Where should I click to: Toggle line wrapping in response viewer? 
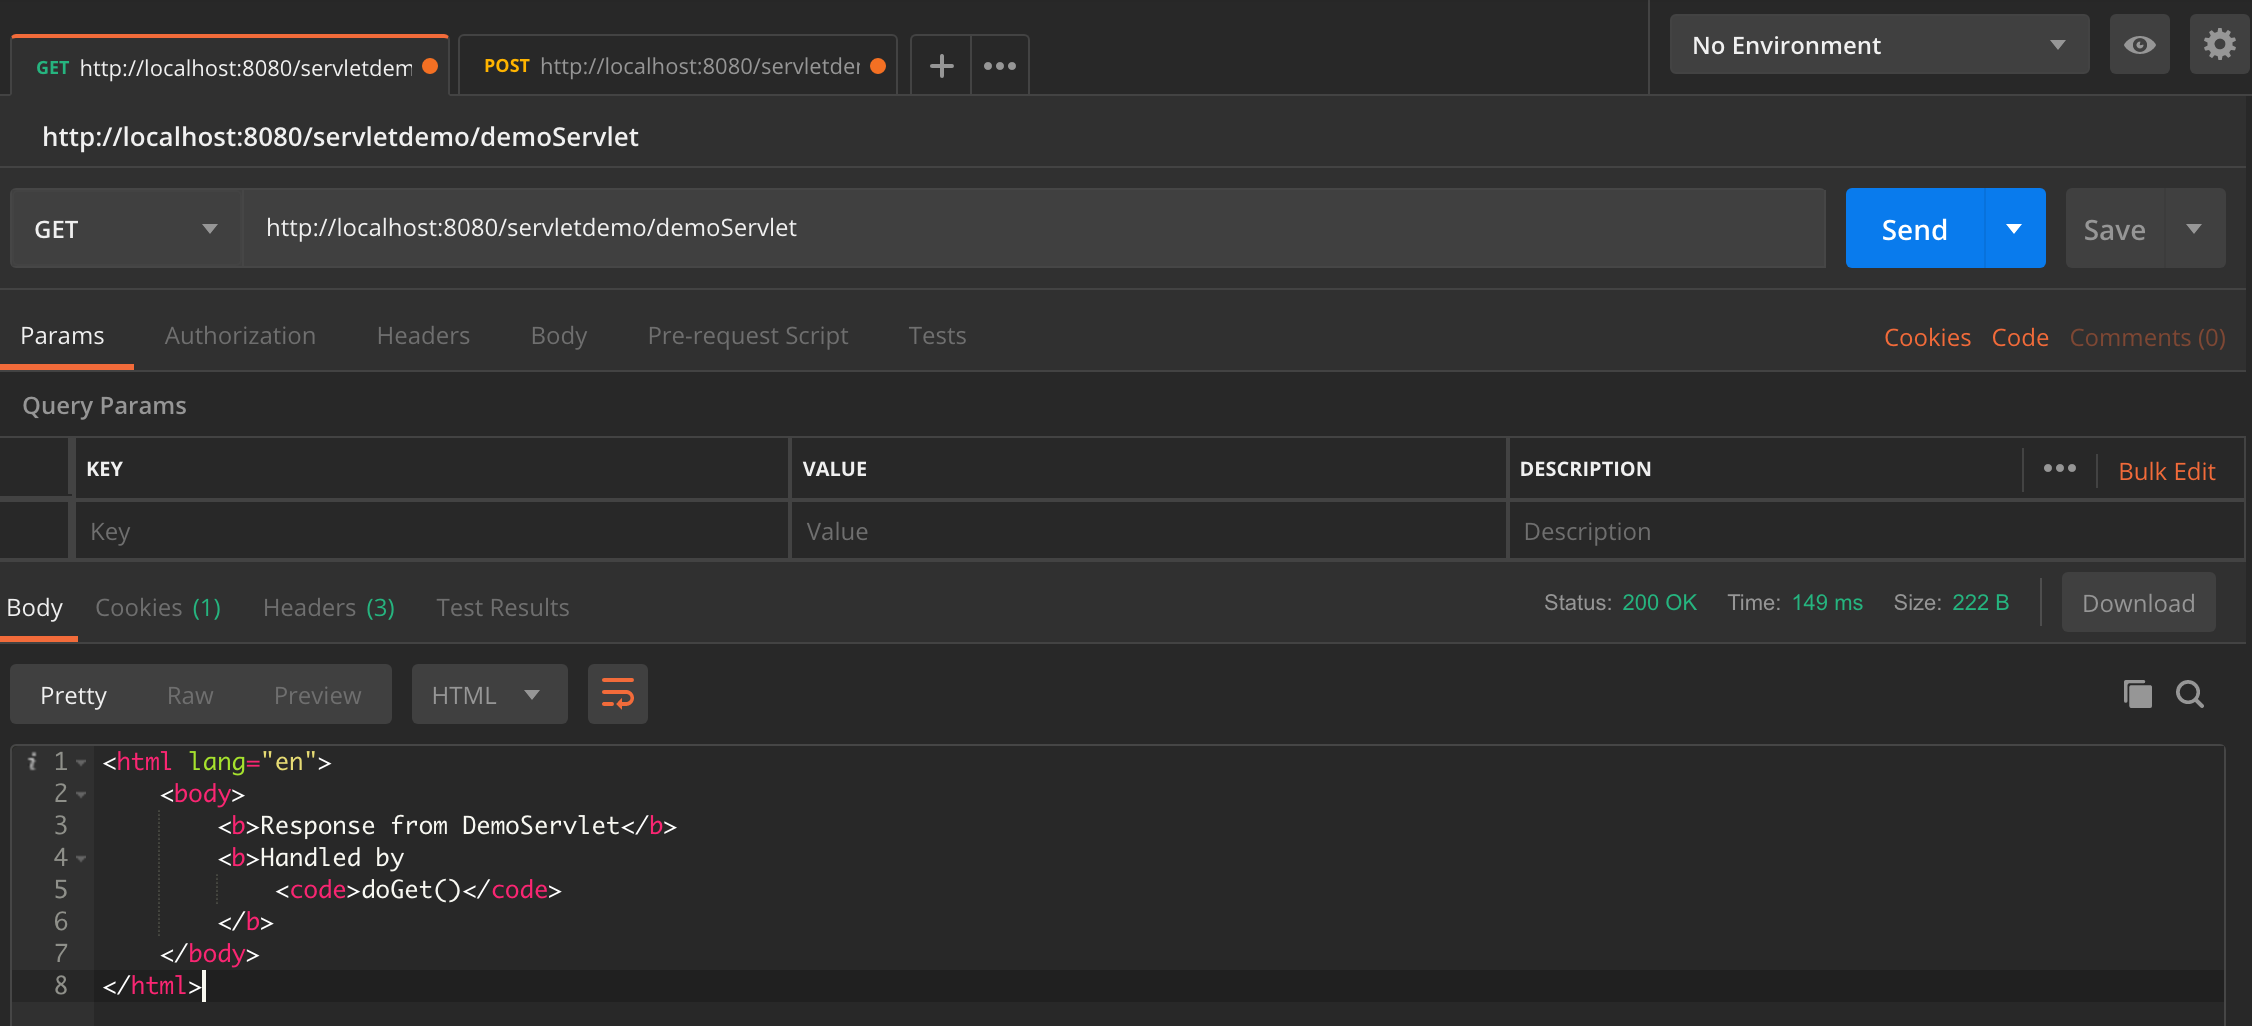(617, 693)
